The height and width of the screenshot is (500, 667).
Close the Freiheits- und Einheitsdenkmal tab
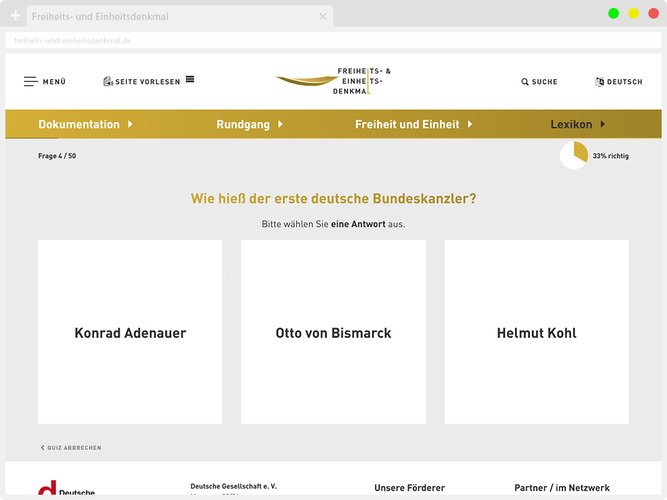[x=323, y=17]
